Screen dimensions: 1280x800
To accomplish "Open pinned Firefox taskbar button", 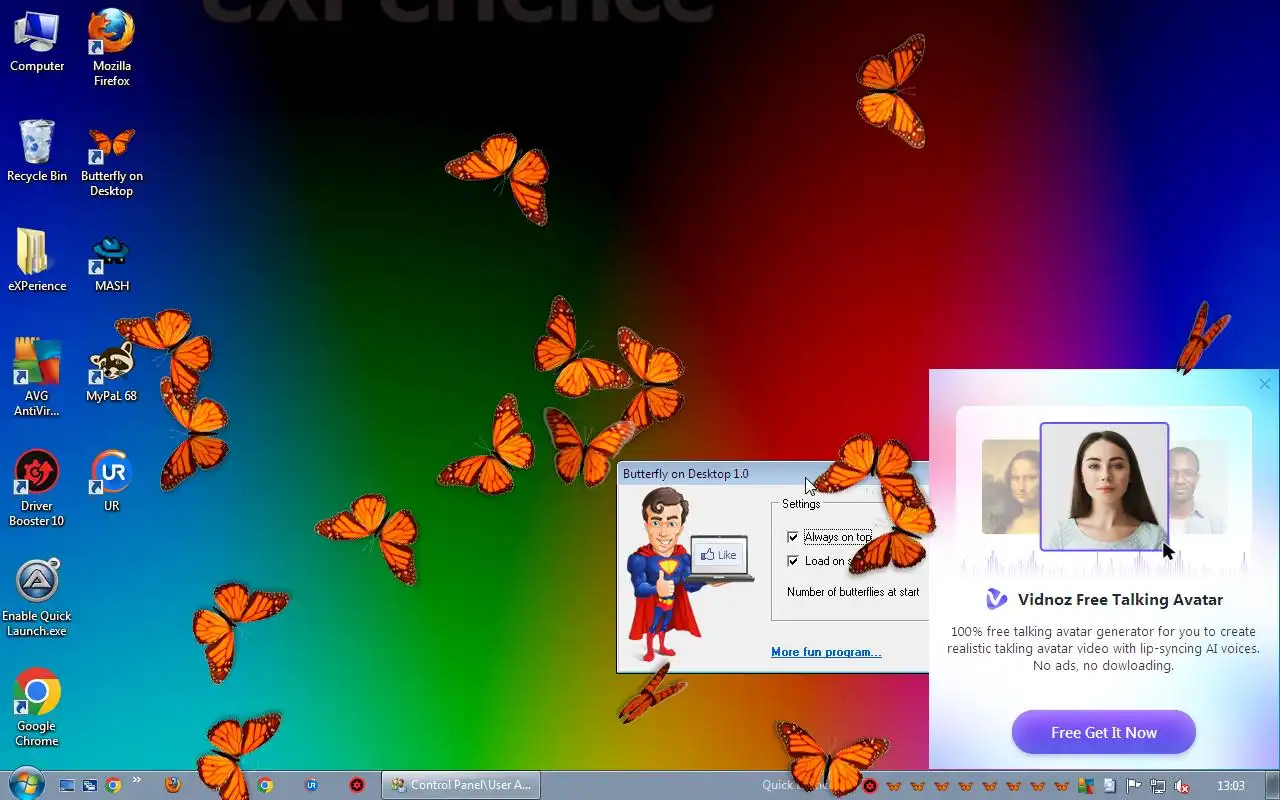I will (173, 785).
